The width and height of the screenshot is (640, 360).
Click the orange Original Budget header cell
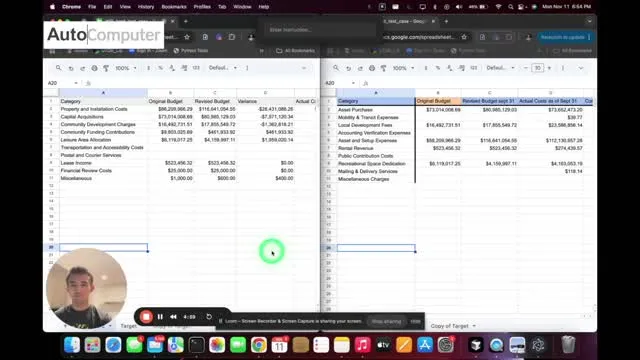click(438, 101)
